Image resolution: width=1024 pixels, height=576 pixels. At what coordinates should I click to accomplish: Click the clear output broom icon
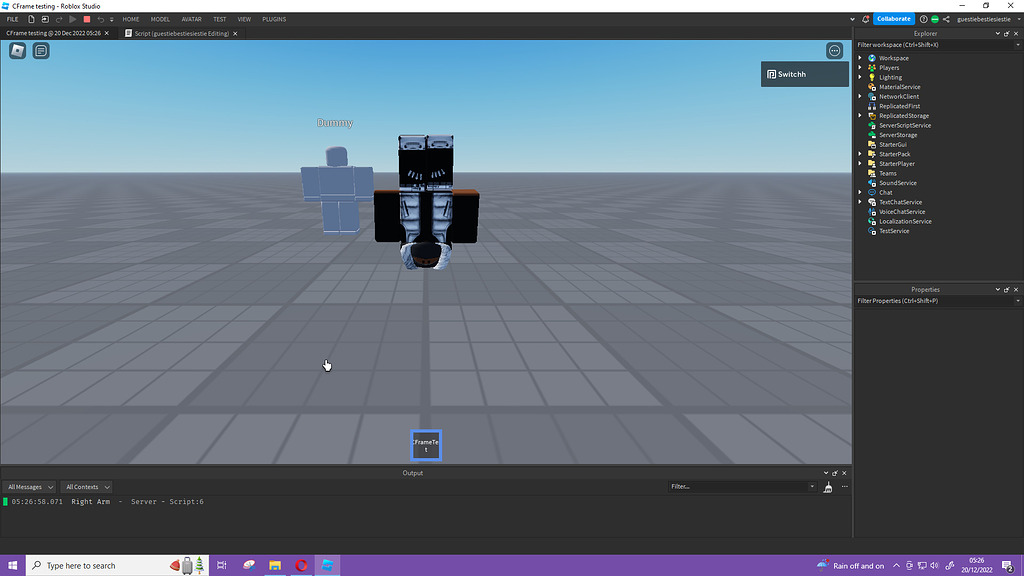coord(828,487)
